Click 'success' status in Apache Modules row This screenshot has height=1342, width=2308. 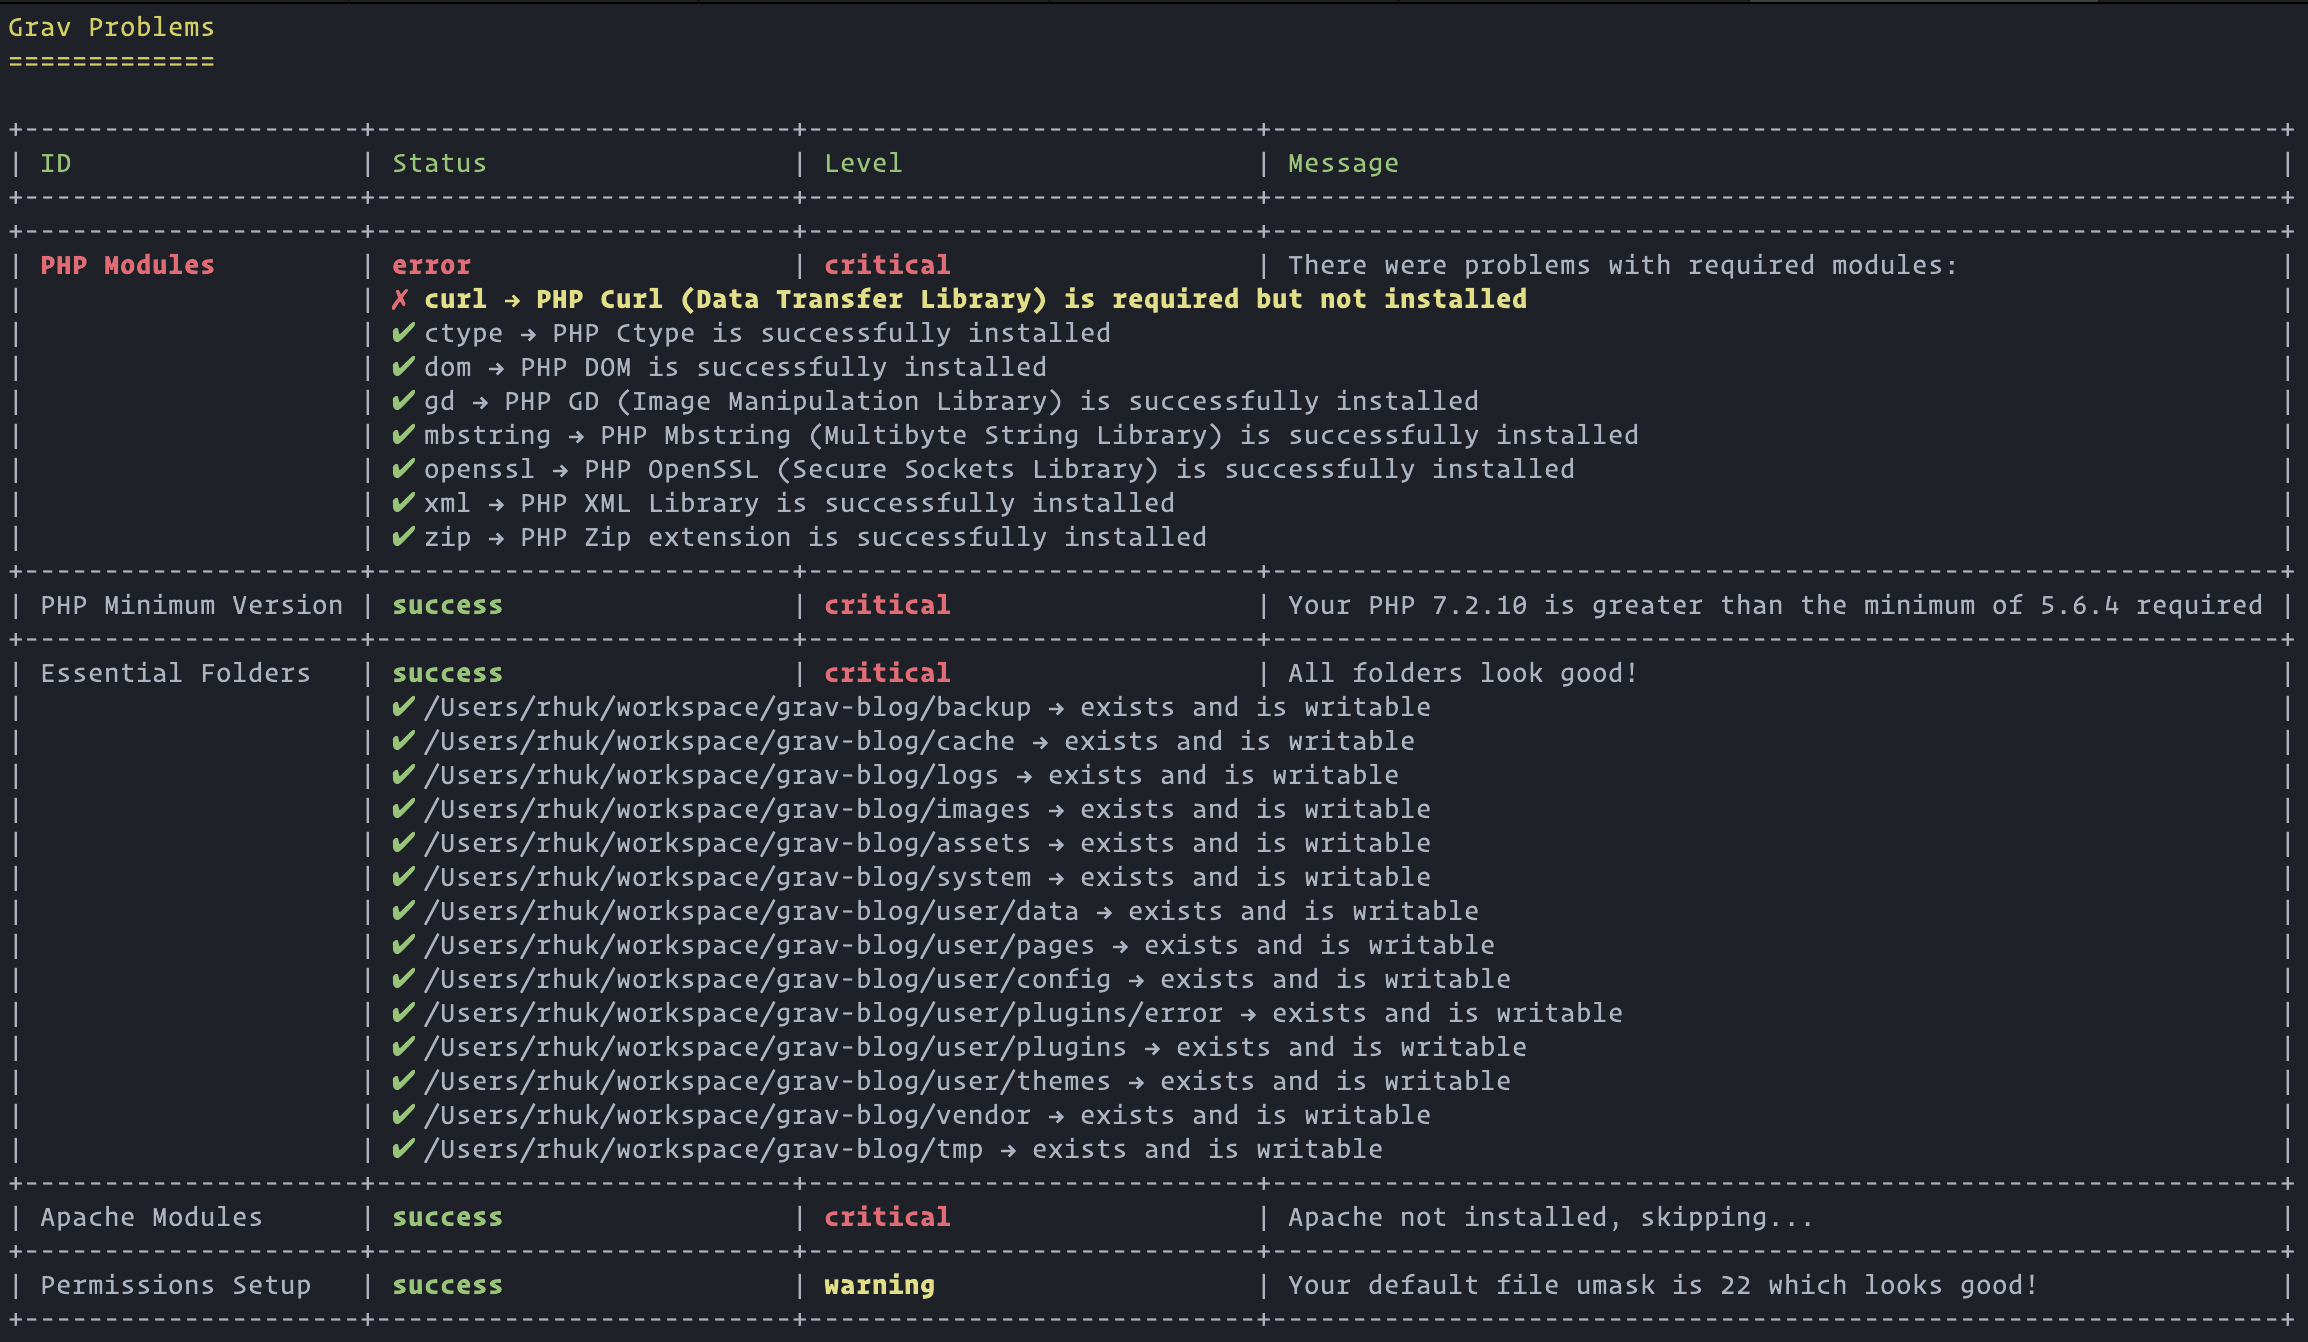(447, 1217)
